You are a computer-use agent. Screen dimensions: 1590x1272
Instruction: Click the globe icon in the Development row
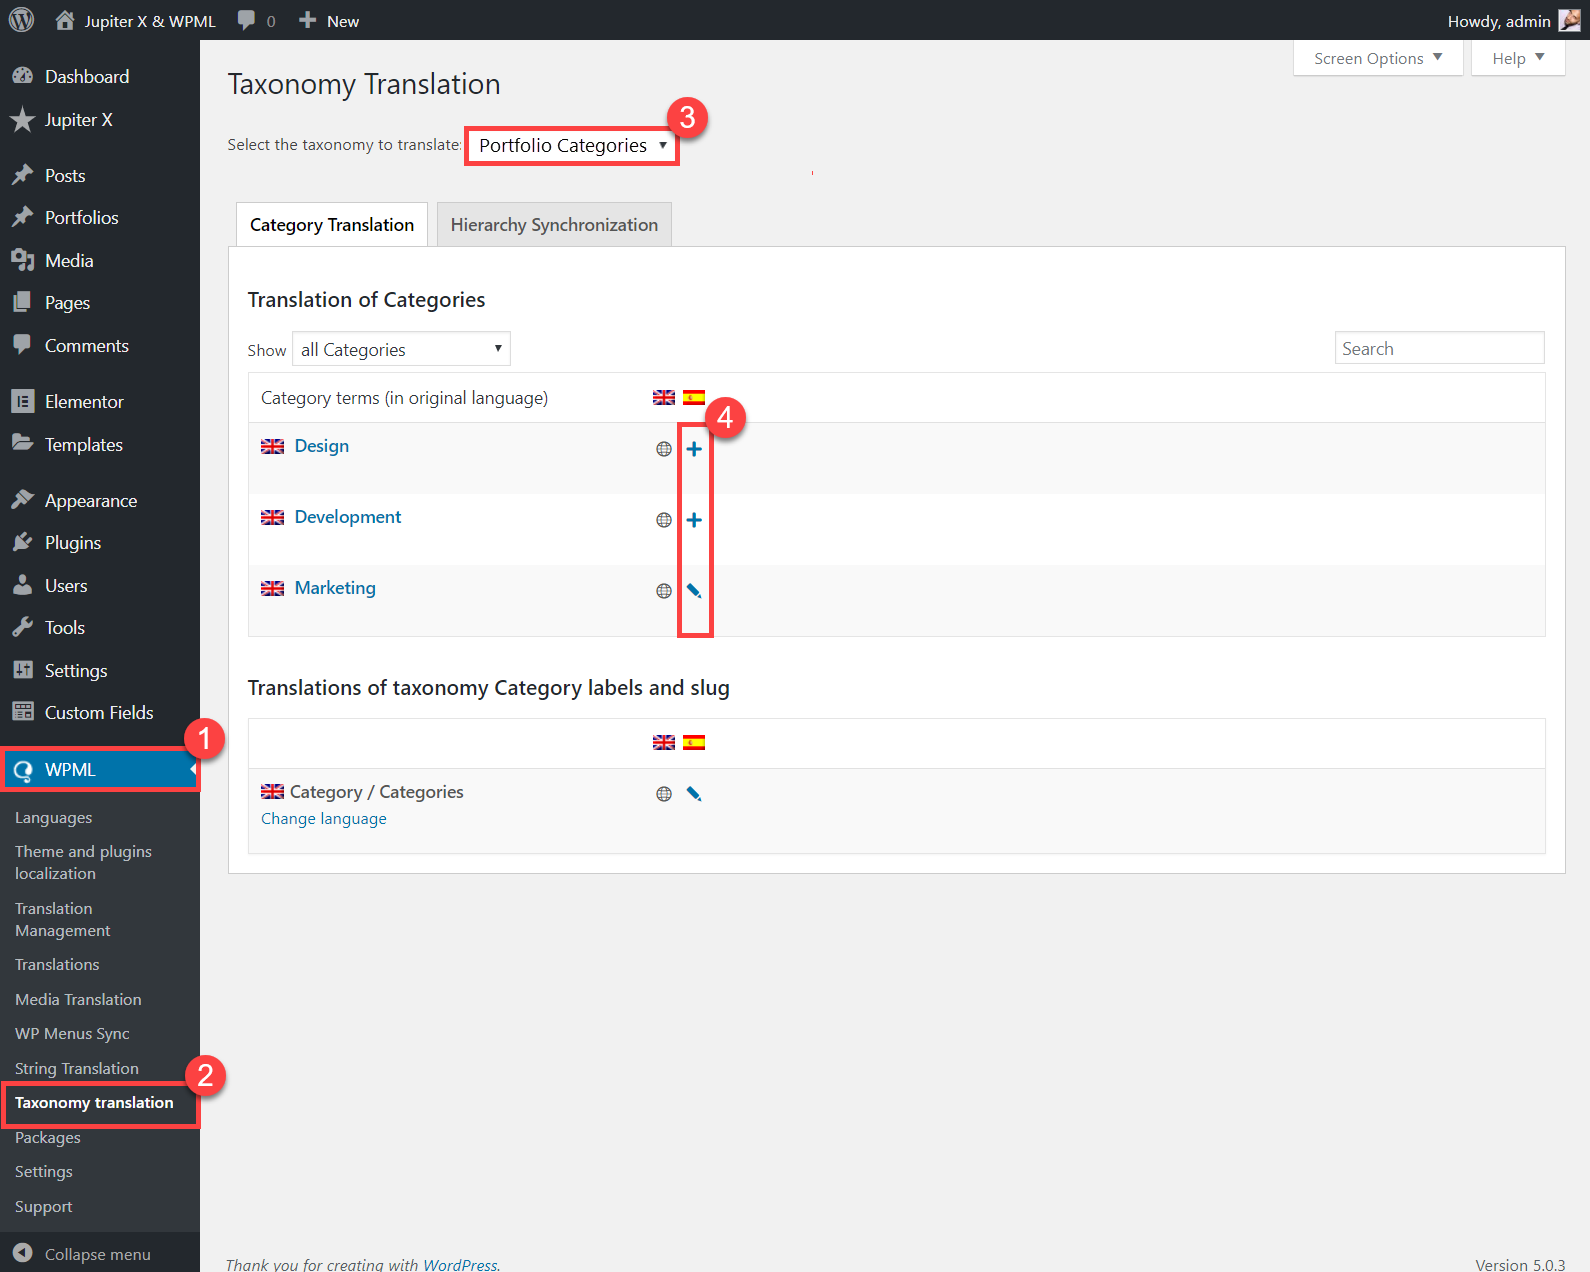tap(664, 520)
